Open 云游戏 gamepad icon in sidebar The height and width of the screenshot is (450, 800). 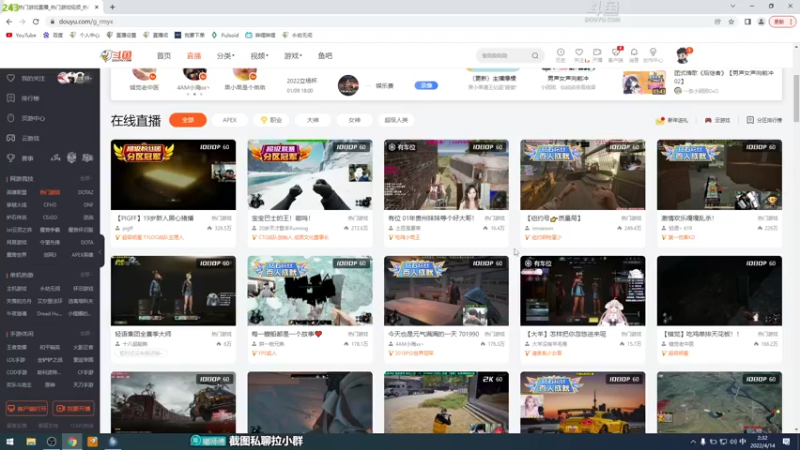[x=11, y=138]
